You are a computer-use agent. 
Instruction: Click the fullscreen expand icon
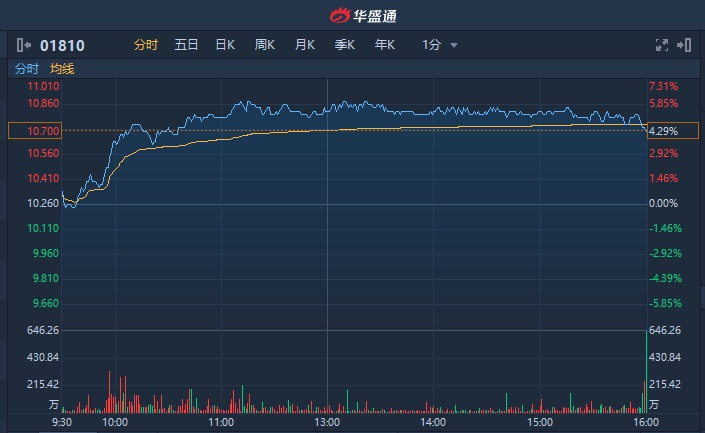(x=661, y=45)
